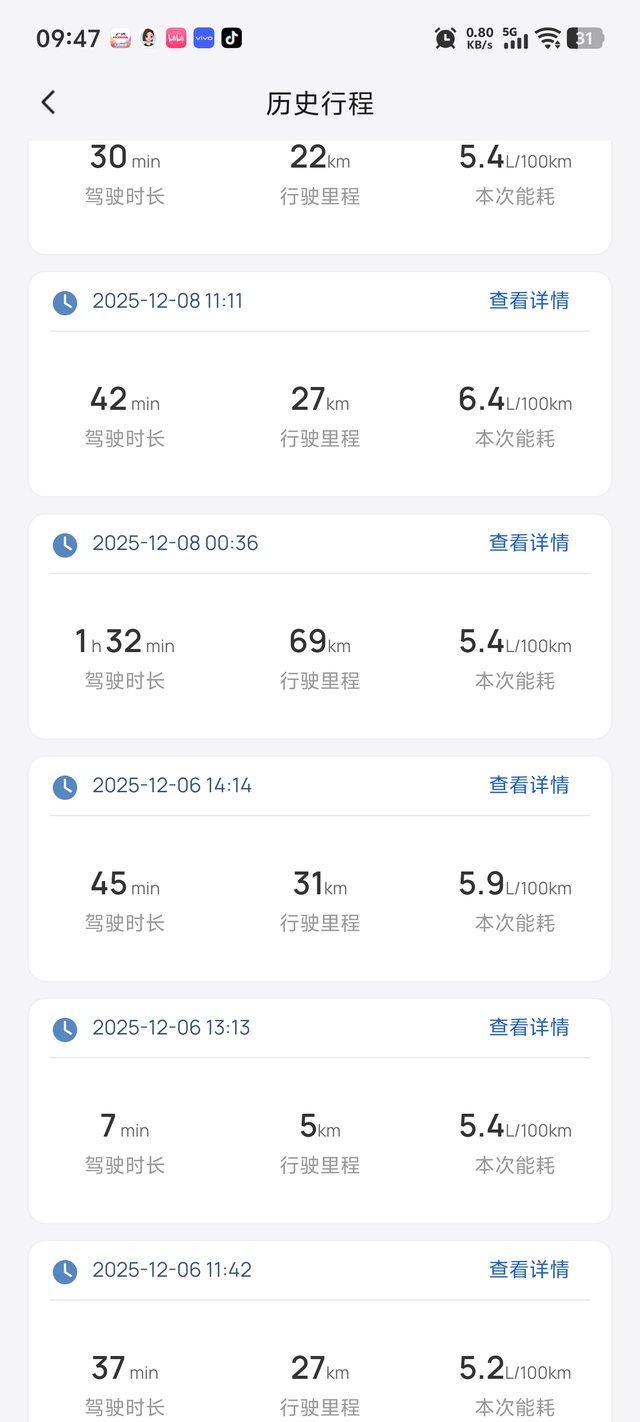
Task: Tap the back arrow icon
Action: point(48,102)
